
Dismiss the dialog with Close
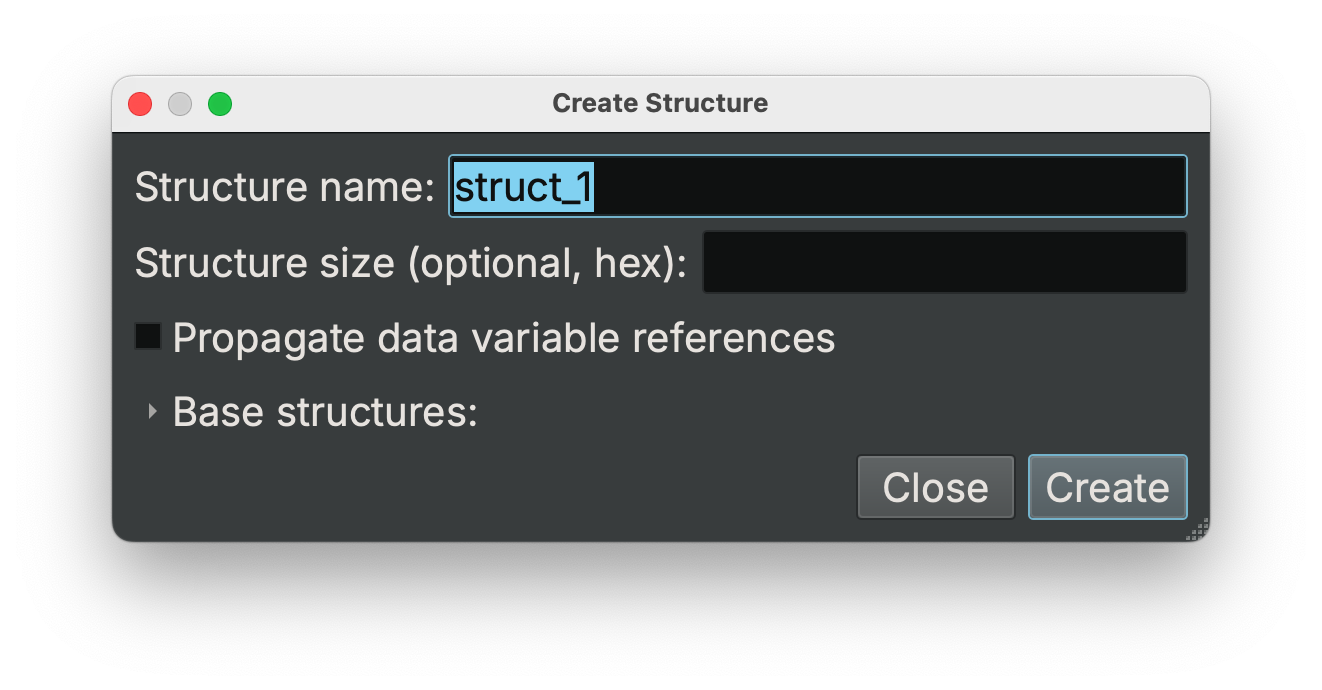tap(935, 487)
